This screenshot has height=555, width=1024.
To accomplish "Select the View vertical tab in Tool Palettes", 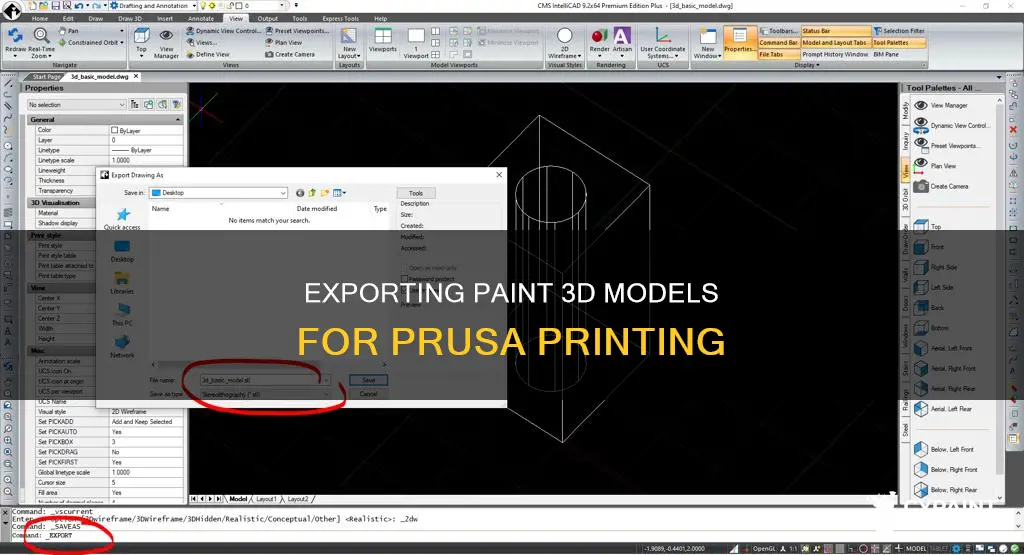I will [x=905, y=171].
